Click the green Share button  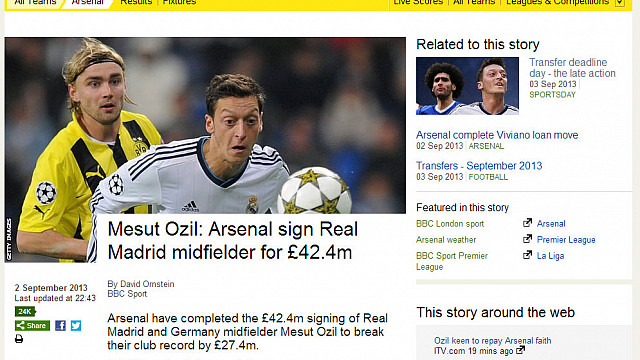[33, 325]
